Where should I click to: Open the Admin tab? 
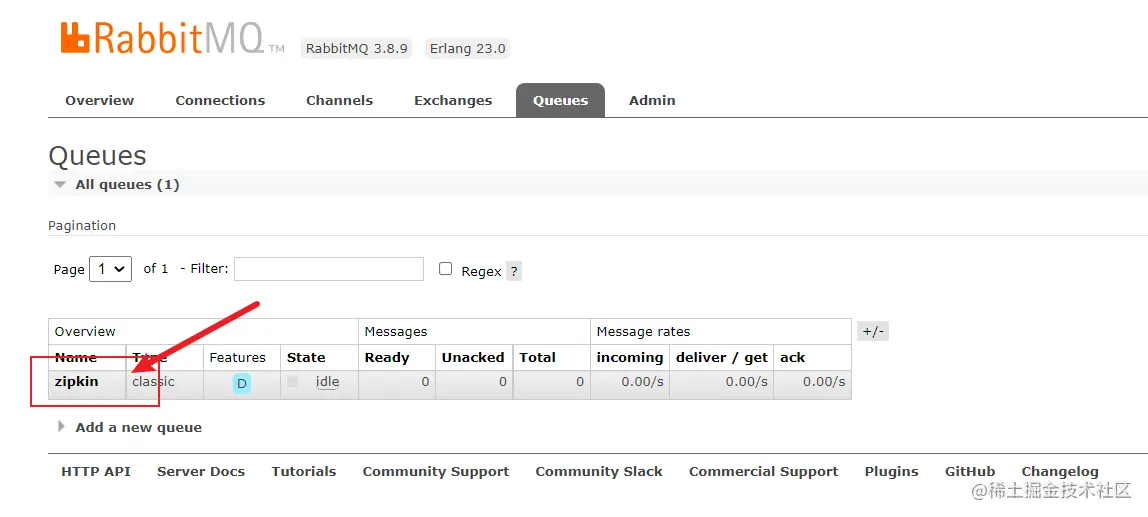coord(652,100)
